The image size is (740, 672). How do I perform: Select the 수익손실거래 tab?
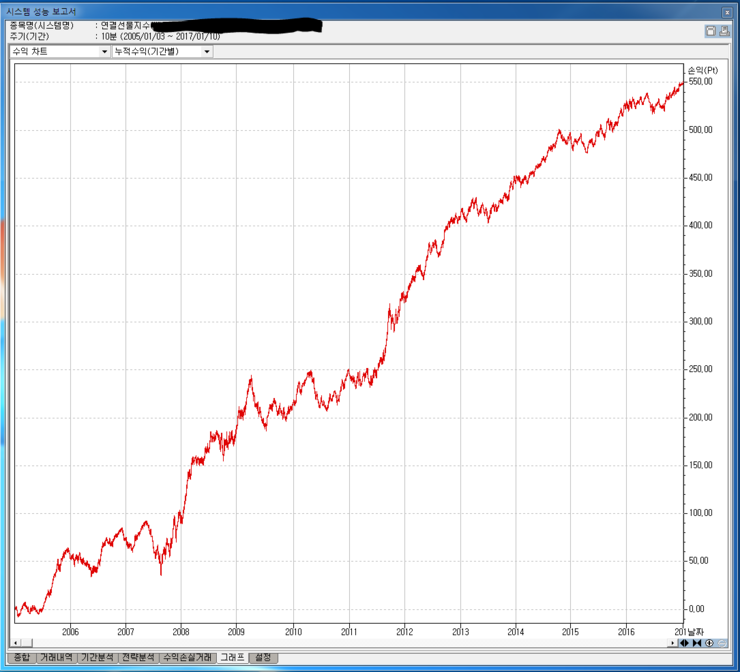(x=188, y=657)
